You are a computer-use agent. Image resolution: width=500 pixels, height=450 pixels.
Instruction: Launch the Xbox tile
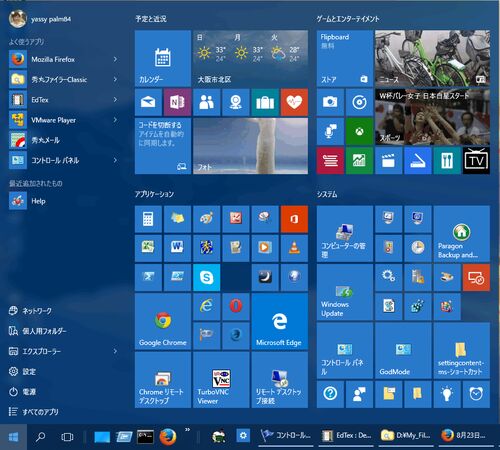pyautogui.click(x=359, y=131)
